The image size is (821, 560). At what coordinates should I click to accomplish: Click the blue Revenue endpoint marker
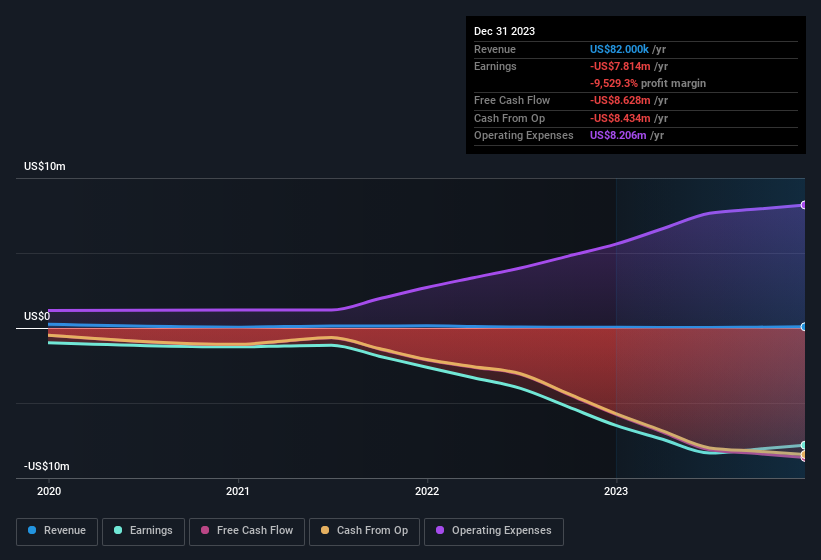pyautogui.click(x=804, y=327)
